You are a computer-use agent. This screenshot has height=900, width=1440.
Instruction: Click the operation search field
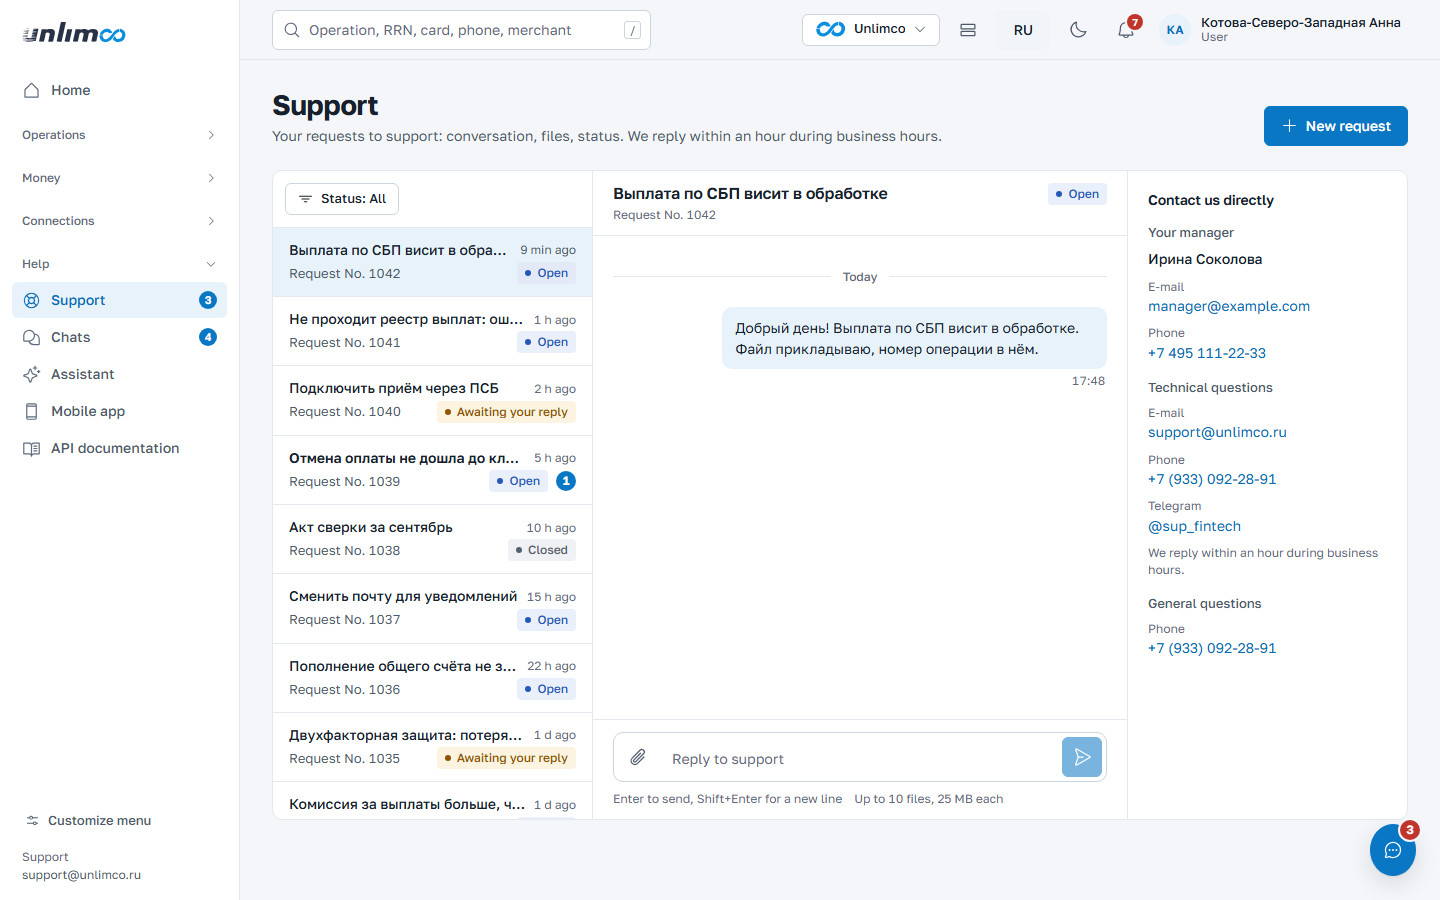(x=461, y=30)
